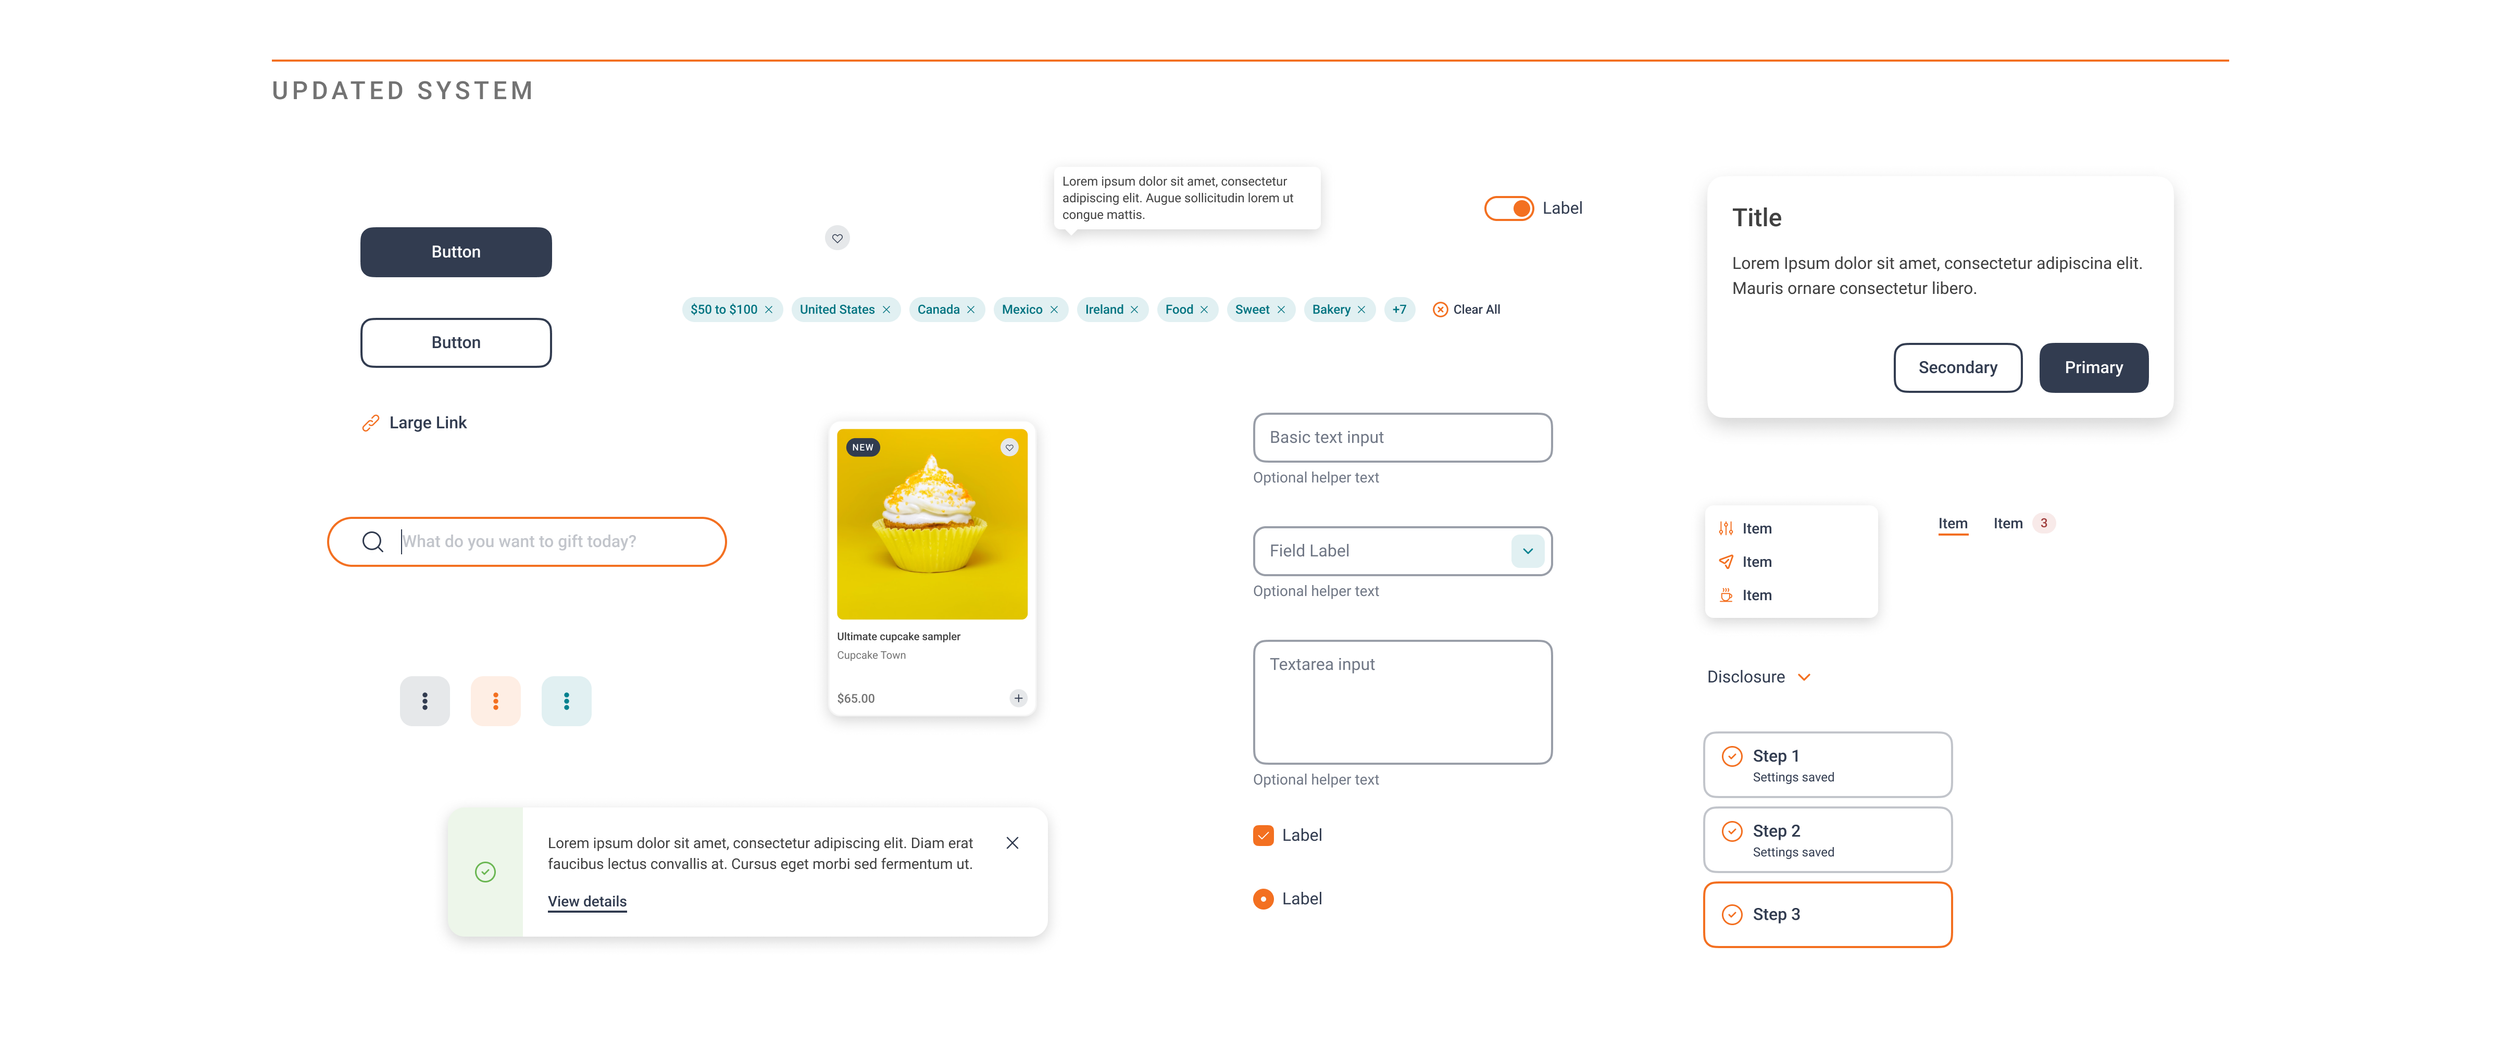Click the Disclosure label
The width and height of the screenshot is (2500, 1042).
(1745, 677)
